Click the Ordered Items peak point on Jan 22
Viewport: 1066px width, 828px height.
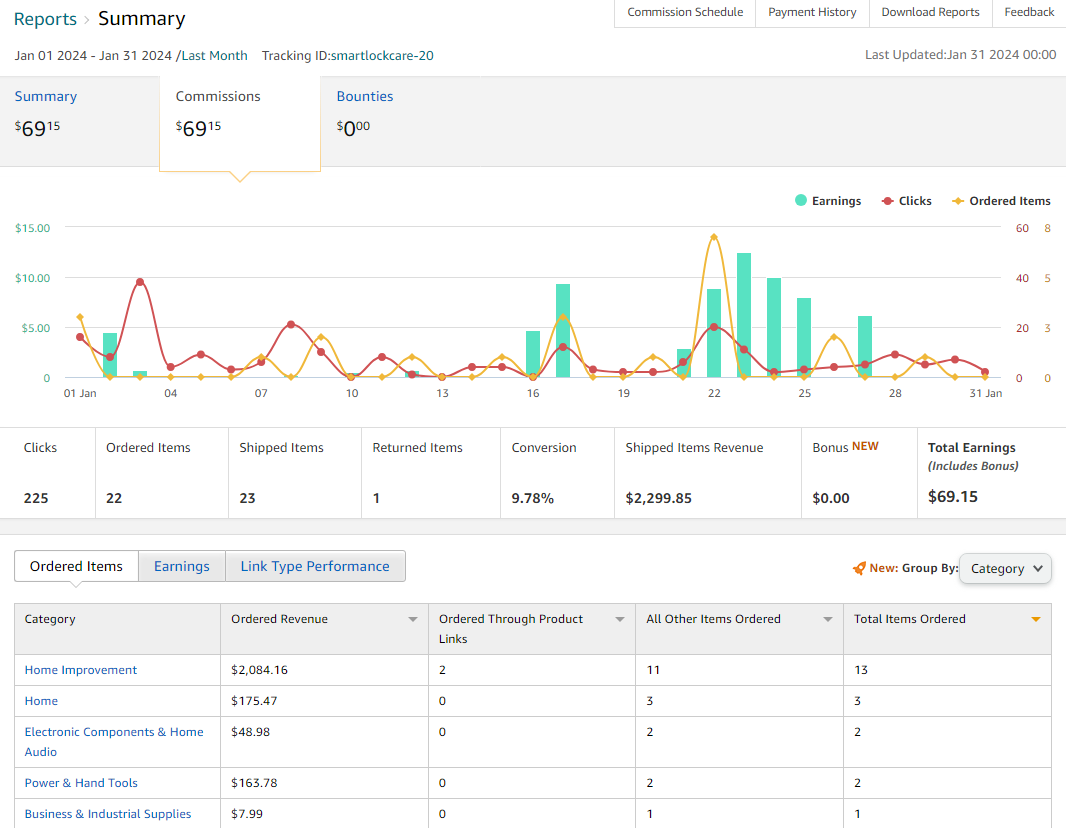(714, 237)
